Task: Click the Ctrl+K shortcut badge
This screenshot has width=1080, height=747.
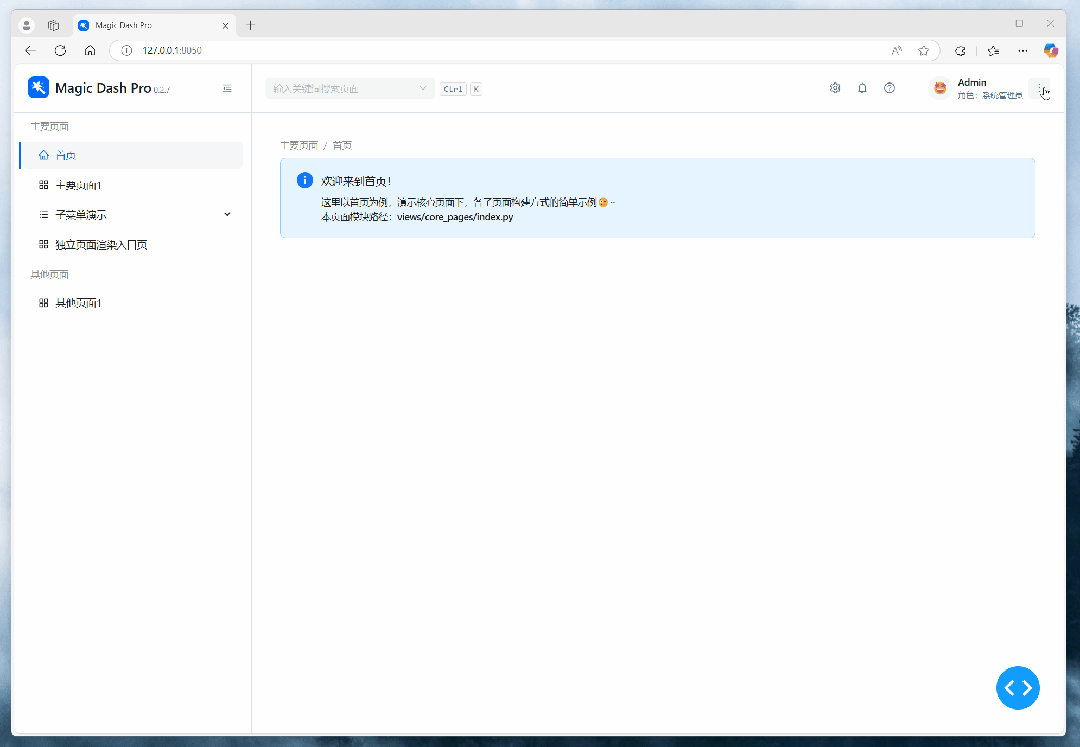Action: pyautogui.click(x=452, y=88)
